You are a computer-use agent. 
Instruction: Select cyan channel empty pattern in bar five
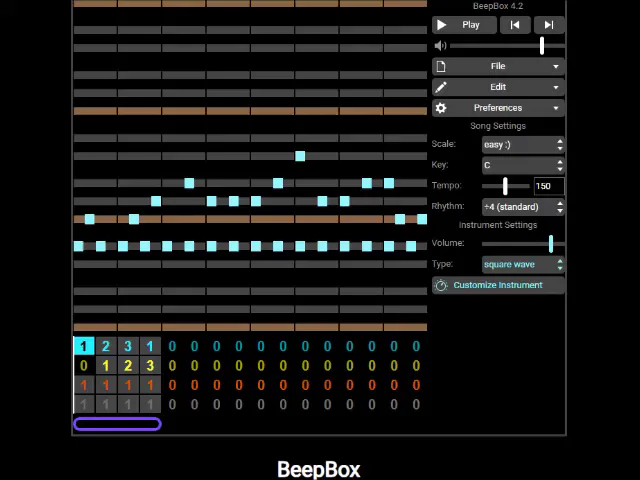tap(172, 346)
